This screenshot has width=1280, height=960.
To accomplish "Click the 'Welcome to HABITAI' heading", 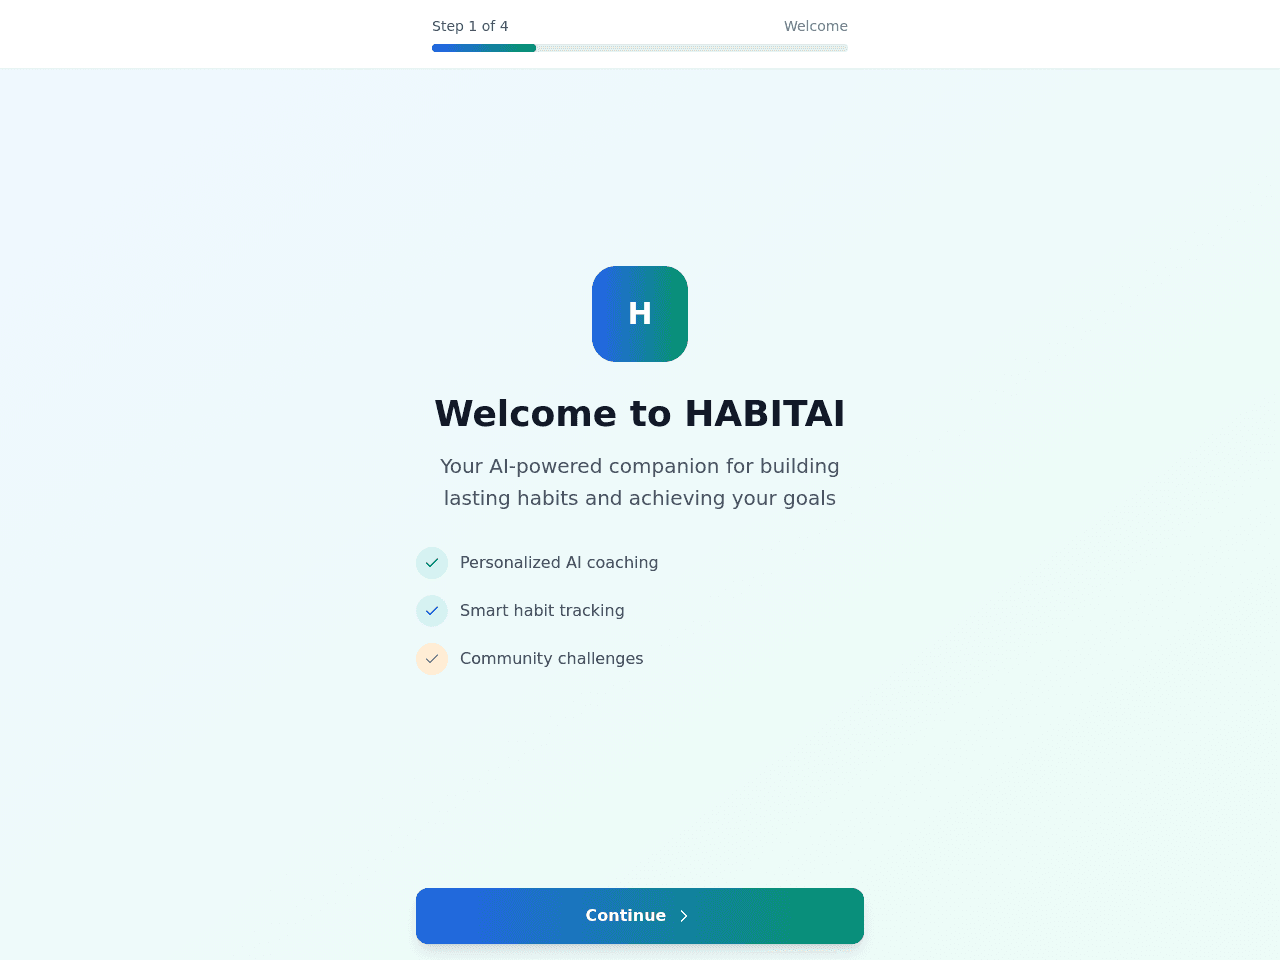I will 640,414.
